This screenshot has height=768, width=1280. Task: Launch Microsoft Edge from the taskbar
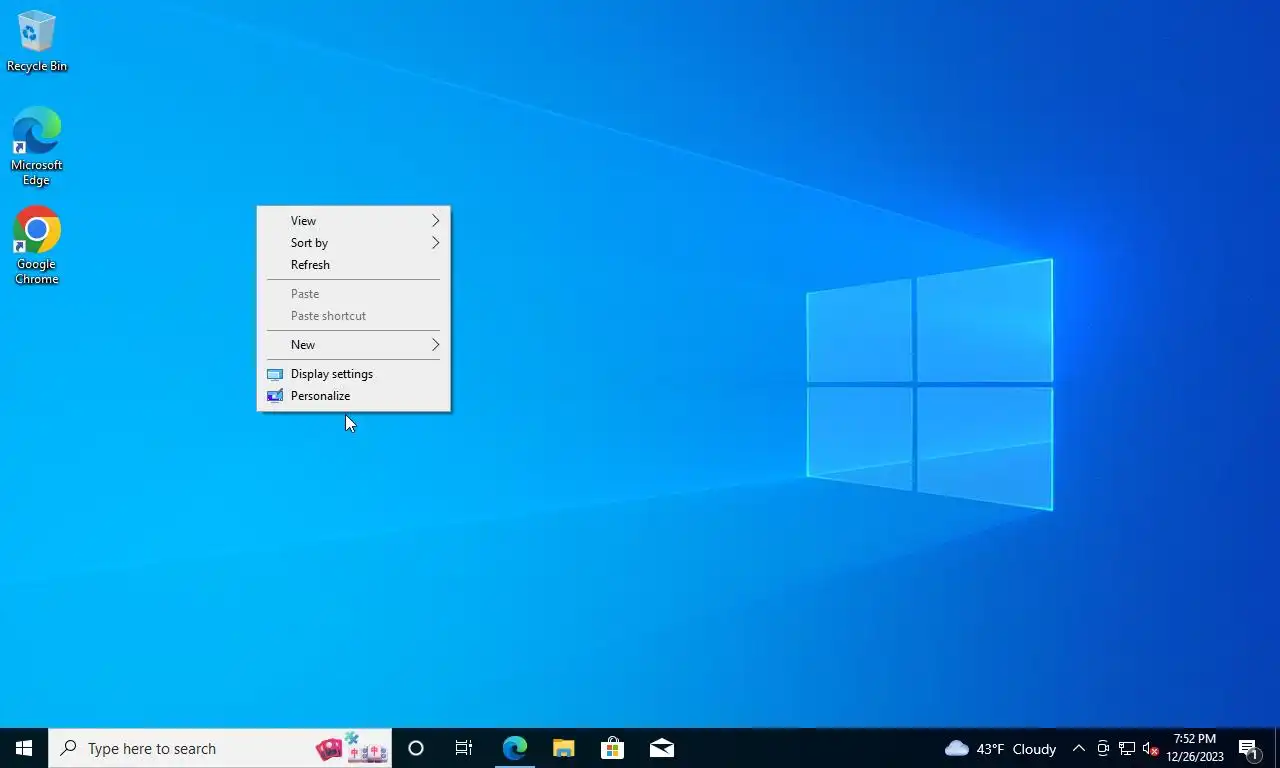pyautogui.click(x=514, y=748)
